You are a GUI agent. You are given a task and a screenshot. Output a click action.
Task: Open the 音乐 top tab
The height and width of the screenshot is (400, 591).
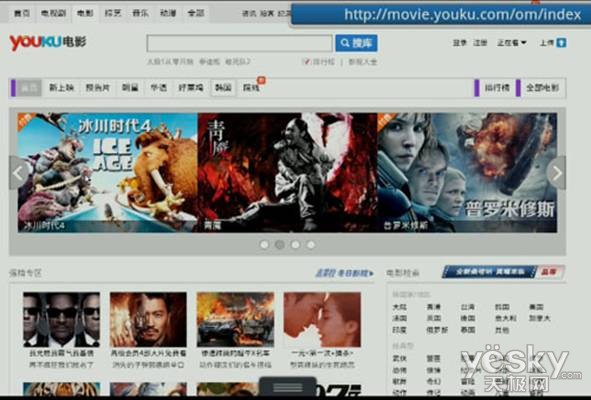pos(140,13)
